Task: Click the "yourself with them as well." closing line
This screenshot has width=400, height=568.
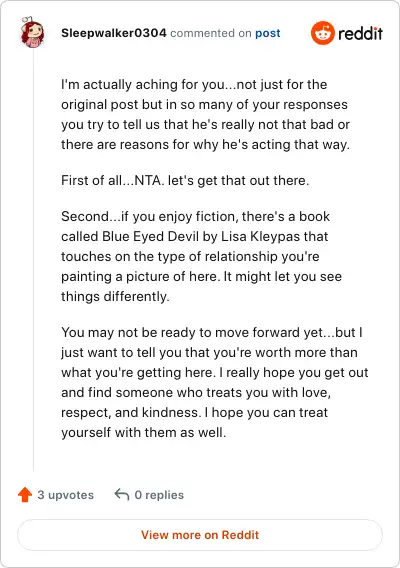Action: 143,433
